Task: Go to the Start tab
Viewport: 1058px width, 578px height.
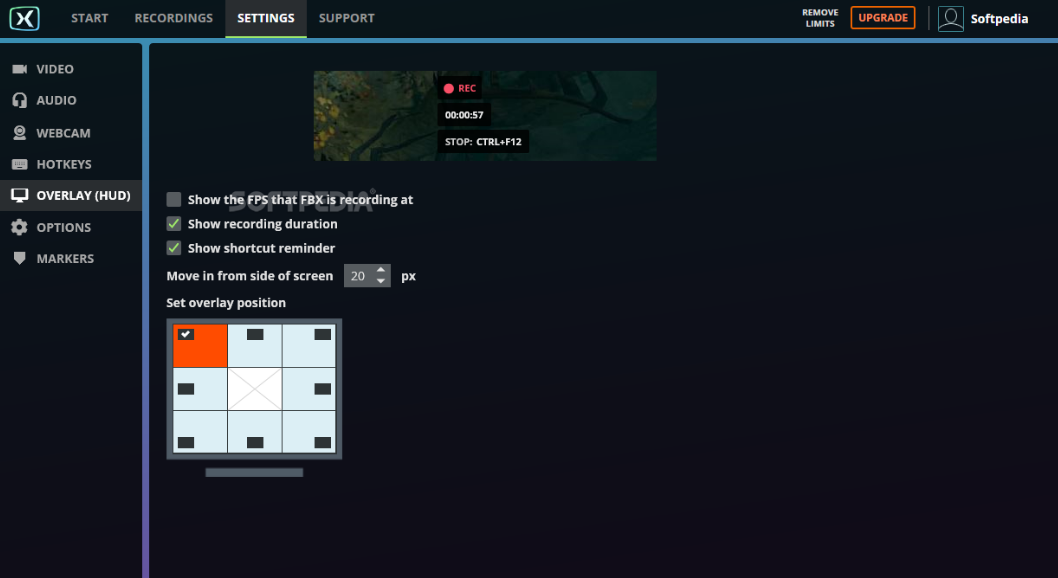Action: [x=90, y=18]
